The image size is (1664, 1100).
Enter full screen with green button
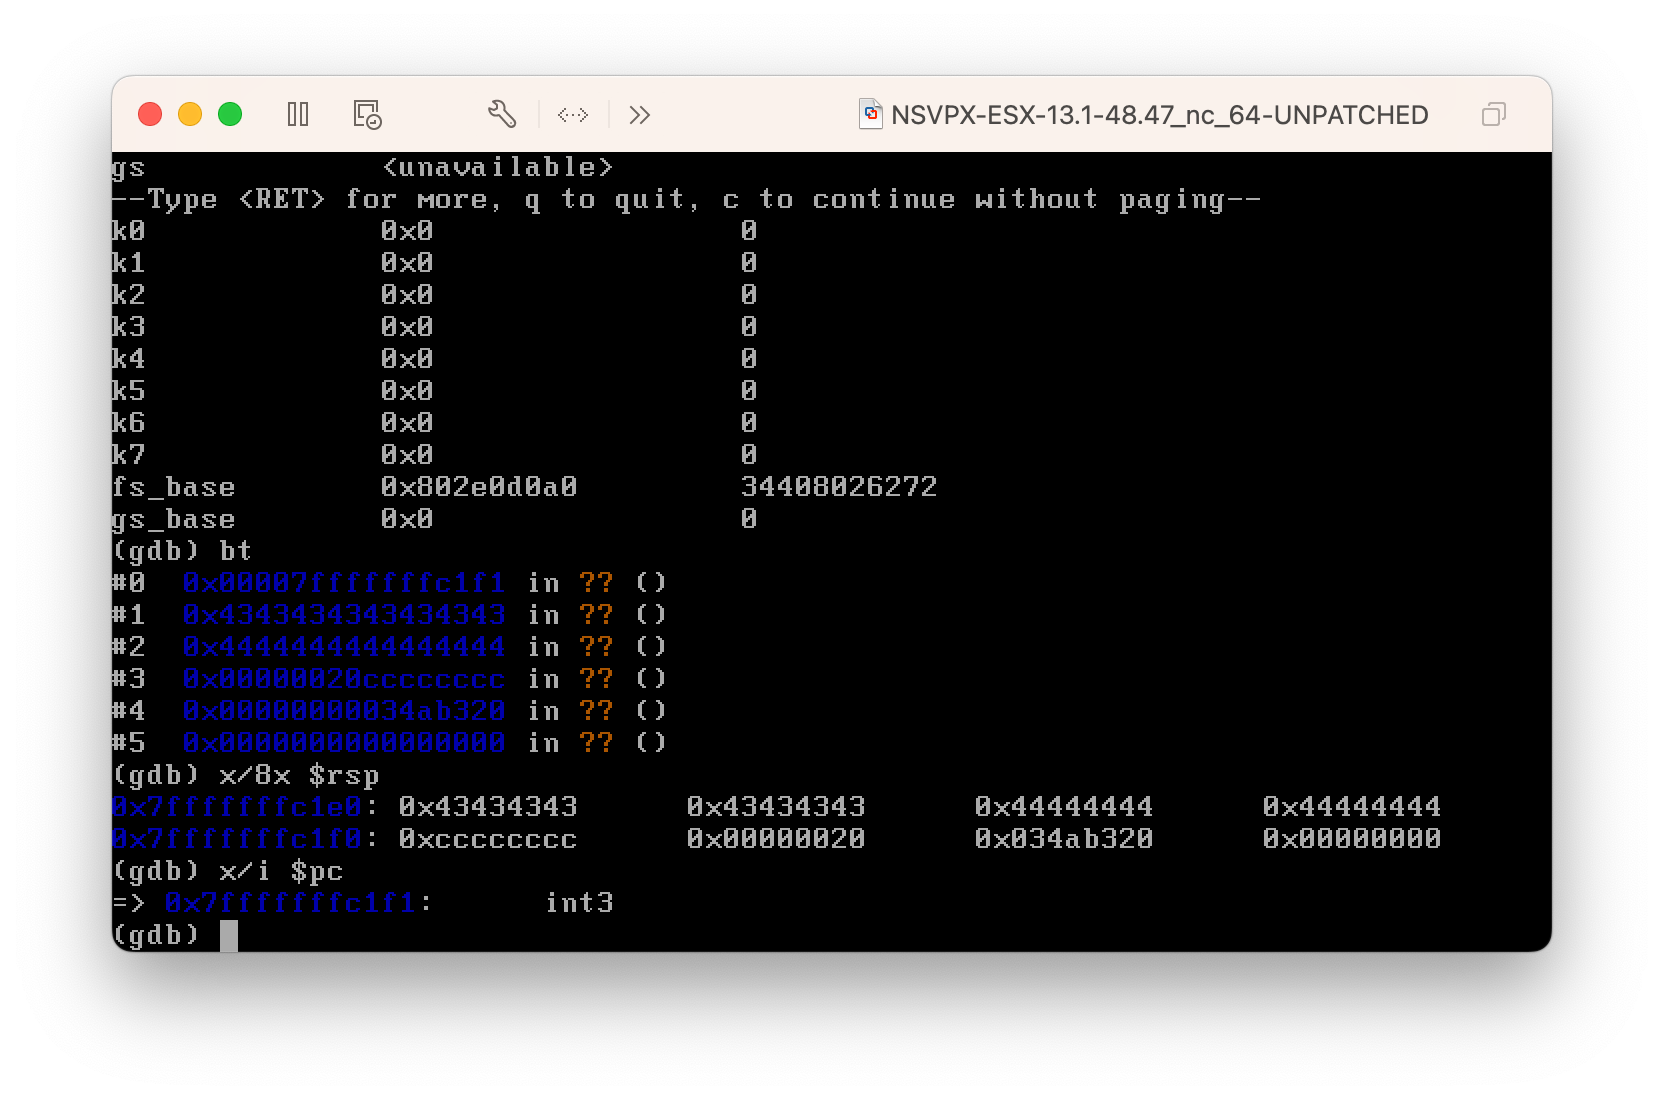[230, 114]
